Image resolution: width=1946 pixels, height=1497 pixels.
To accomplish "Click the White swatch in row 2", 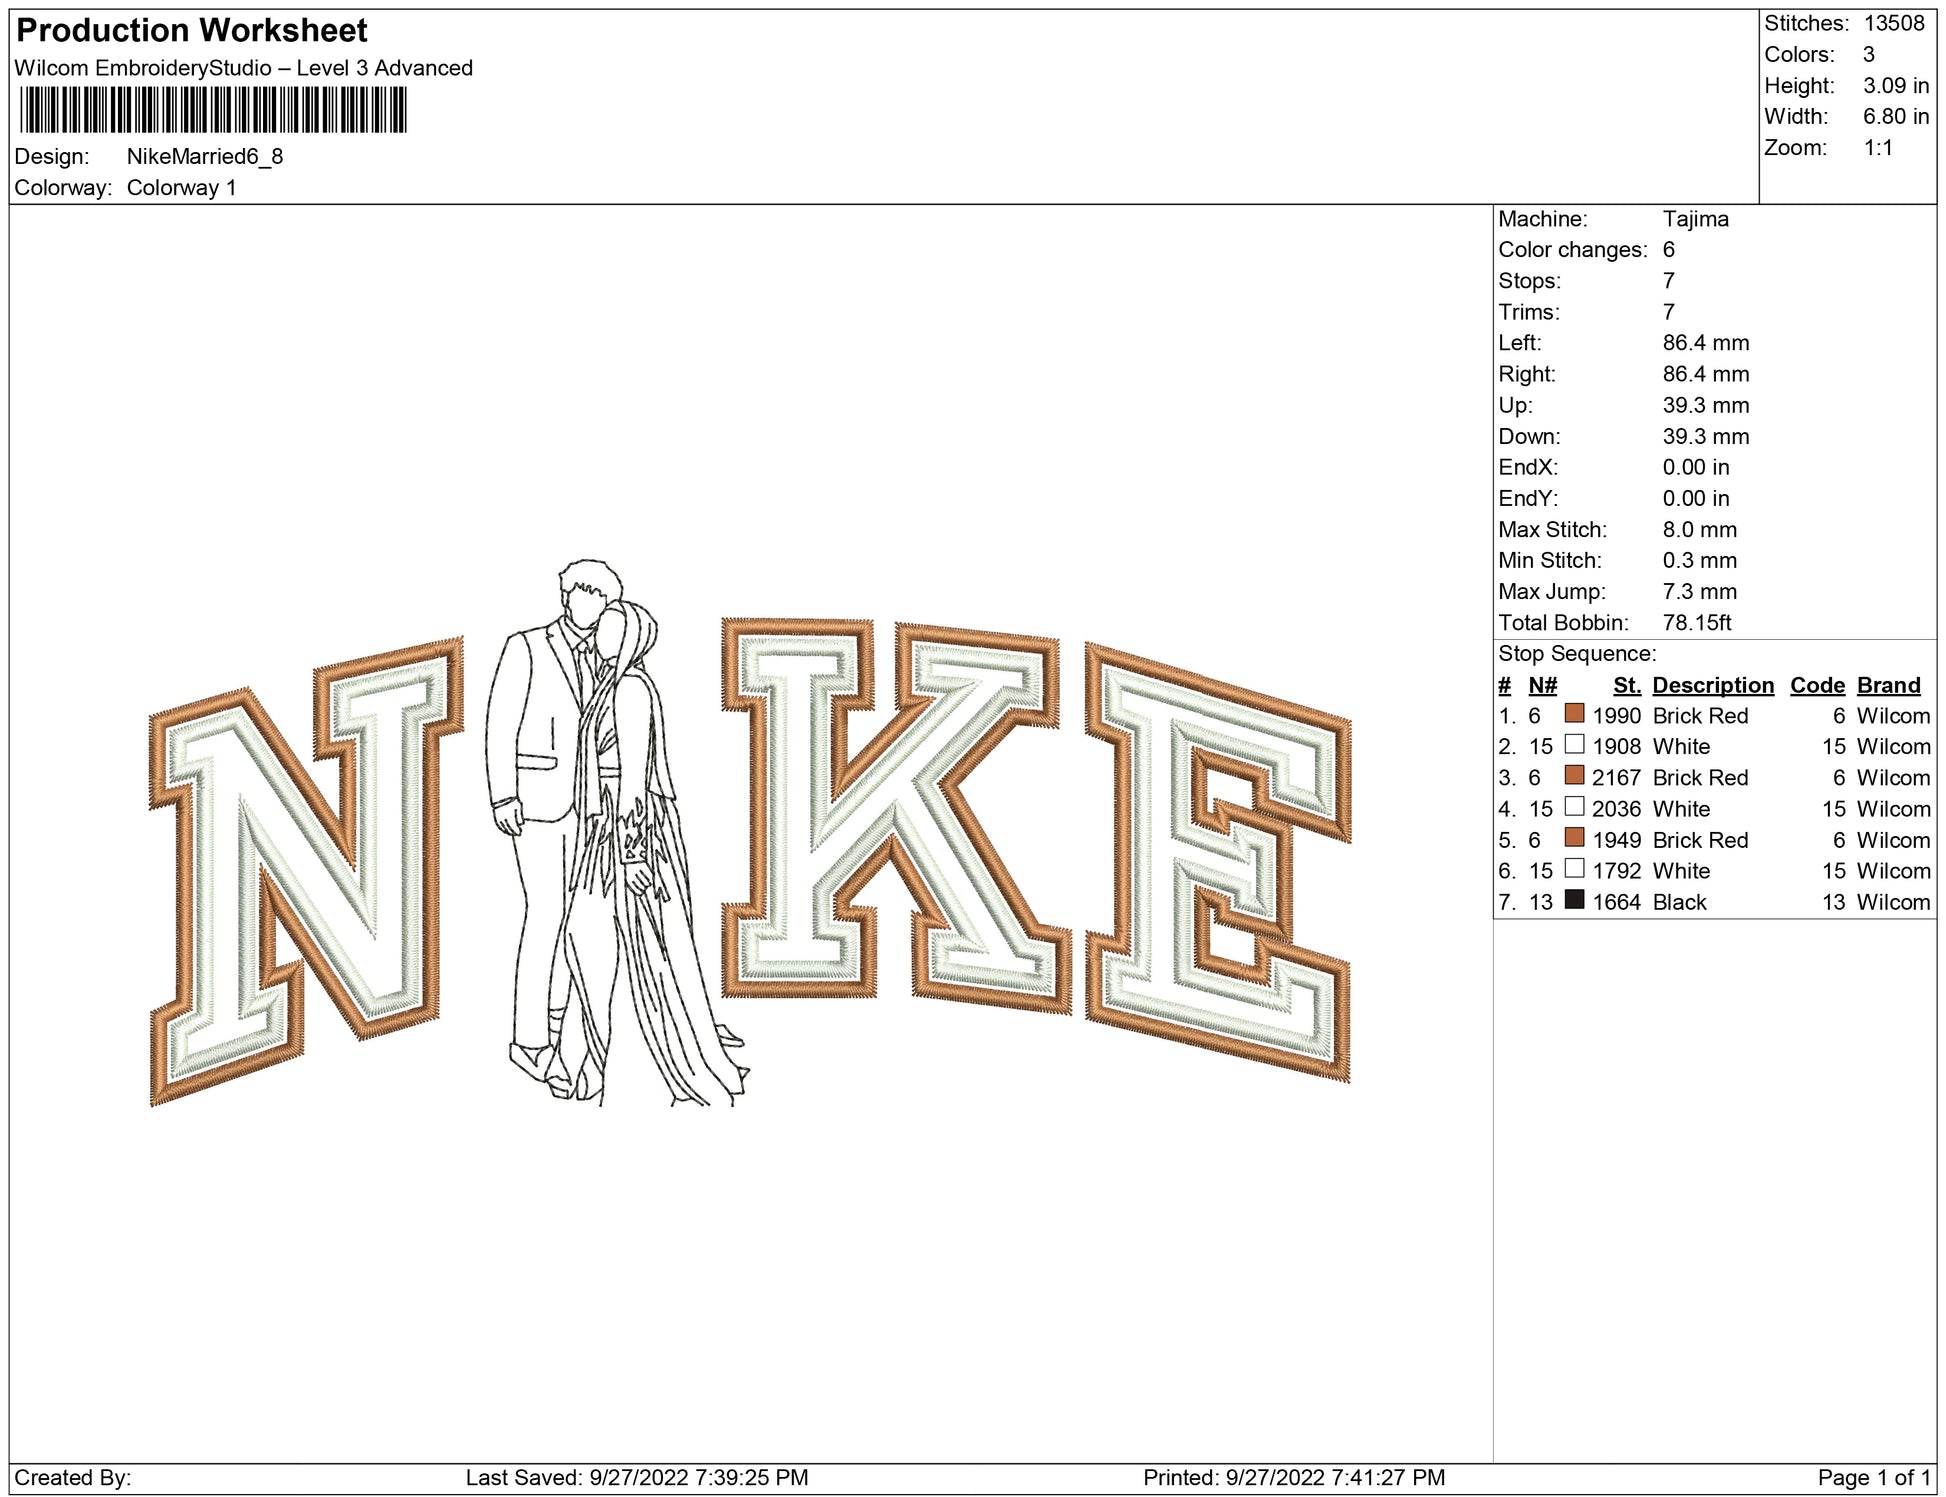I will pos(1574,744).
